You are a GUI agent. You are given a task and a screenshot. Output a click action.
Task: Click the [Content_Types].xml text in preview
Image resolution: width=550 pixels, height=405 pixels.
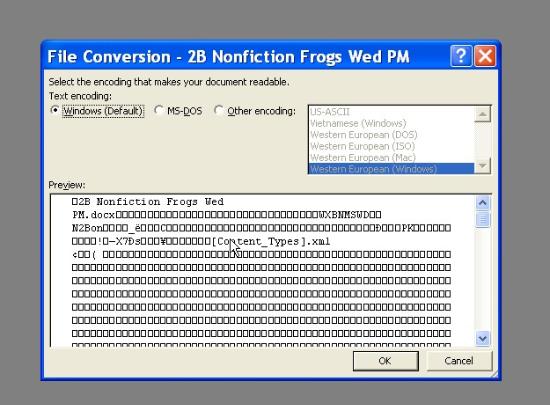[x=270, y=242]
